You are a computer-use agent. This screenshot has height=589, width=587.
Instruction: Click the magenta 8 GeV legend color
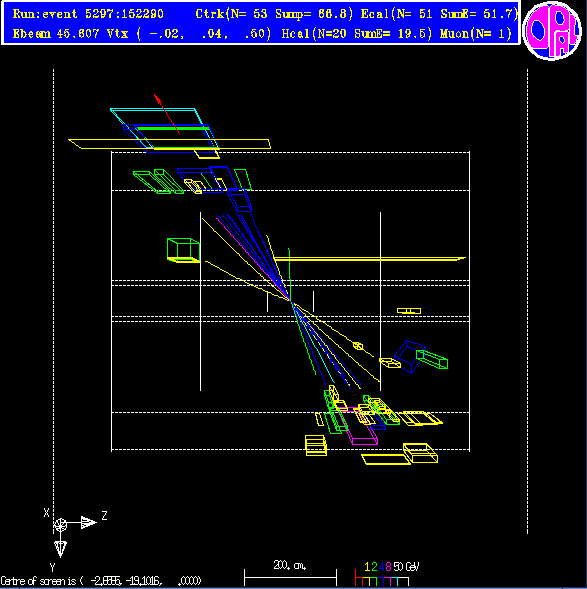point(388,566)
